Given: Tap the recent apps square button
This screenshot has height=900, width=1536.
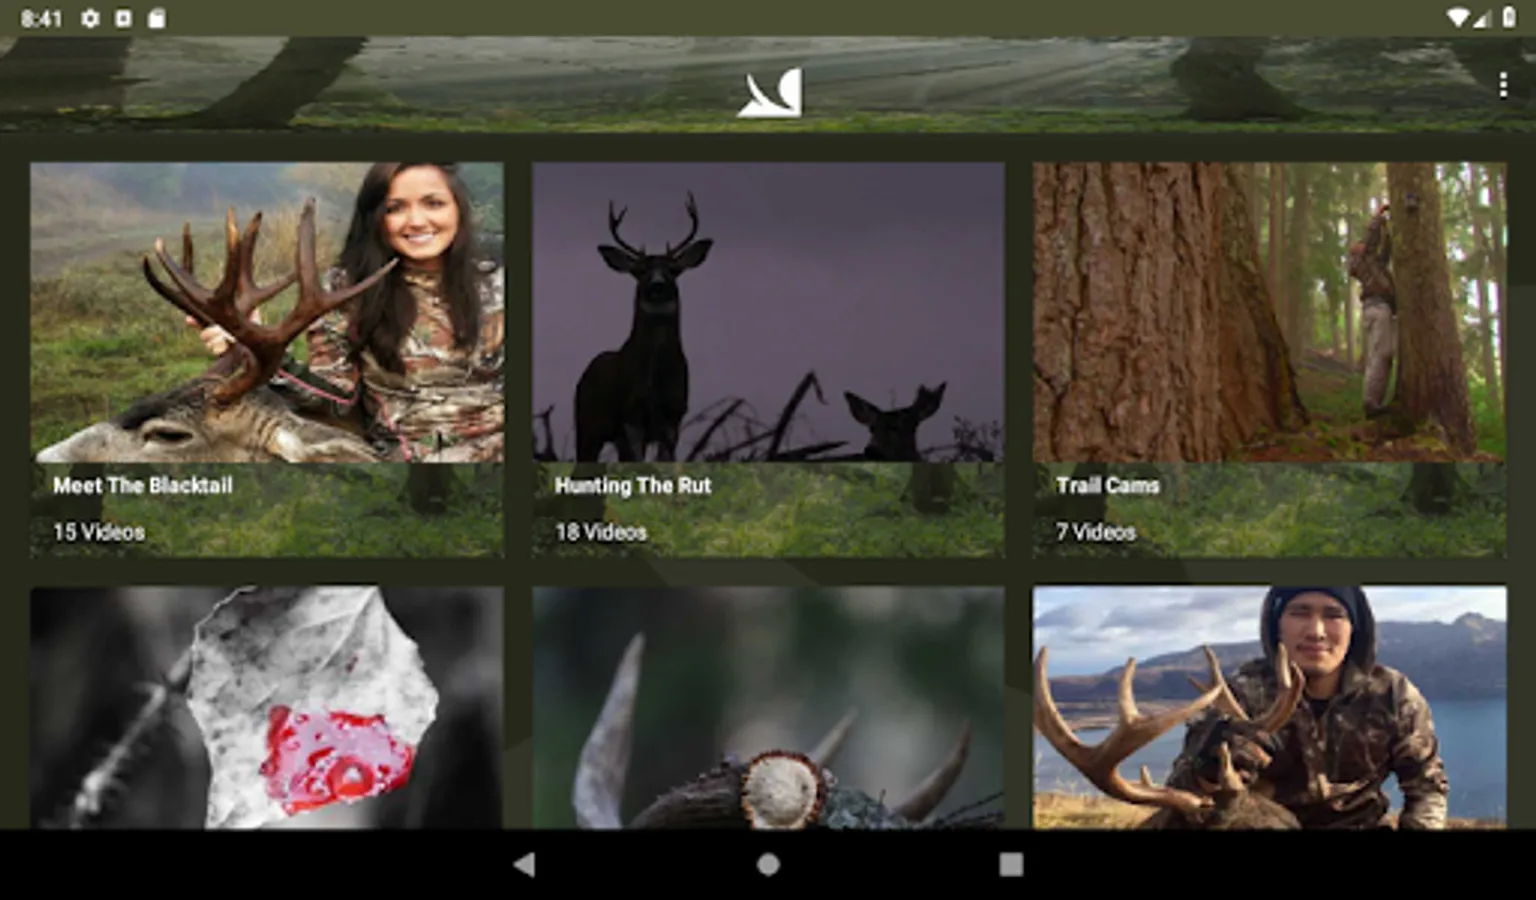Looking at the screenshot, I should [x=1011, y=864].
